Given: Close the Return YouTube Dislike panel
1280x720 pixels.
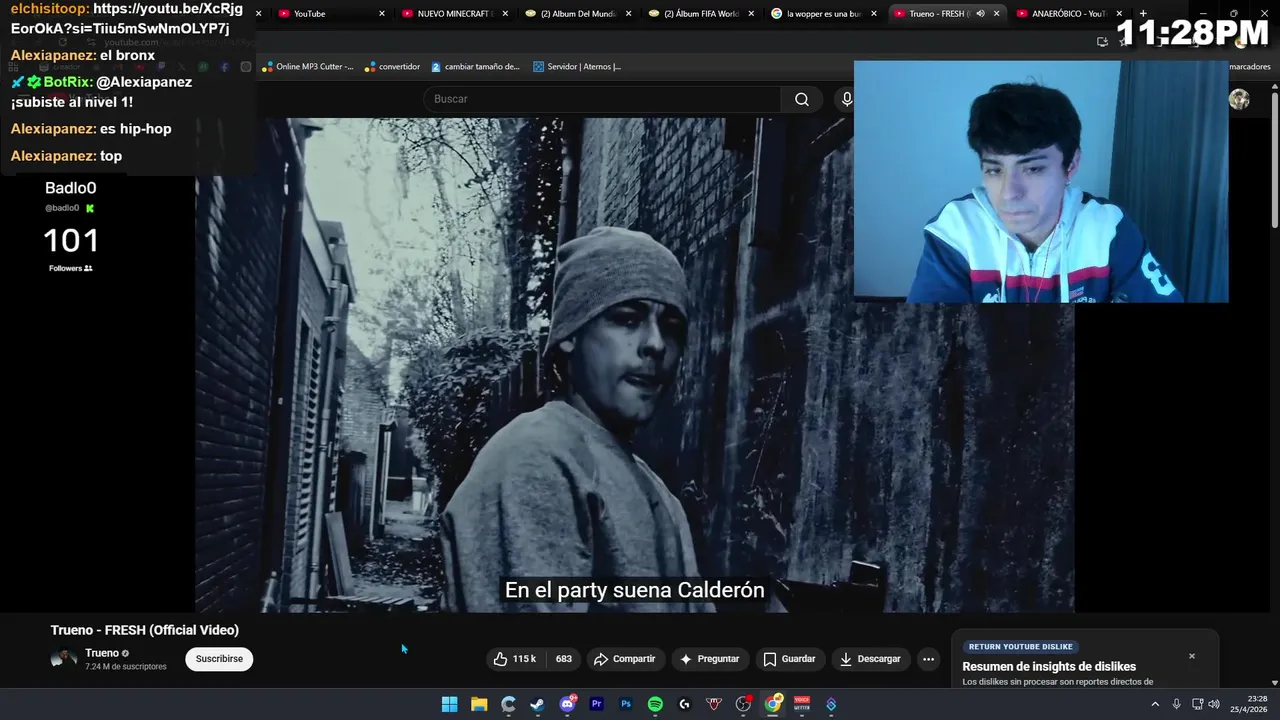Looking at the screenshot, I should click(x=1191, y=656).
